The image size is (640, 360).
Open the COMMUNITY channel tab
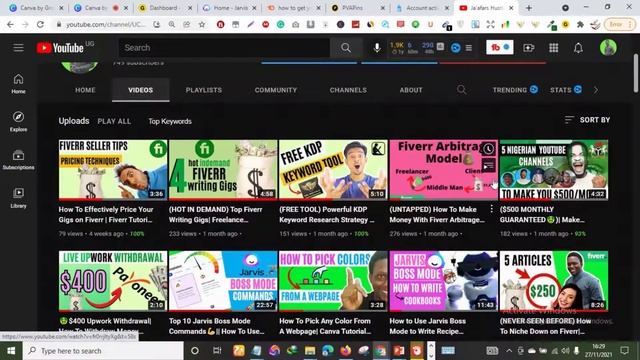click(276, 90)
